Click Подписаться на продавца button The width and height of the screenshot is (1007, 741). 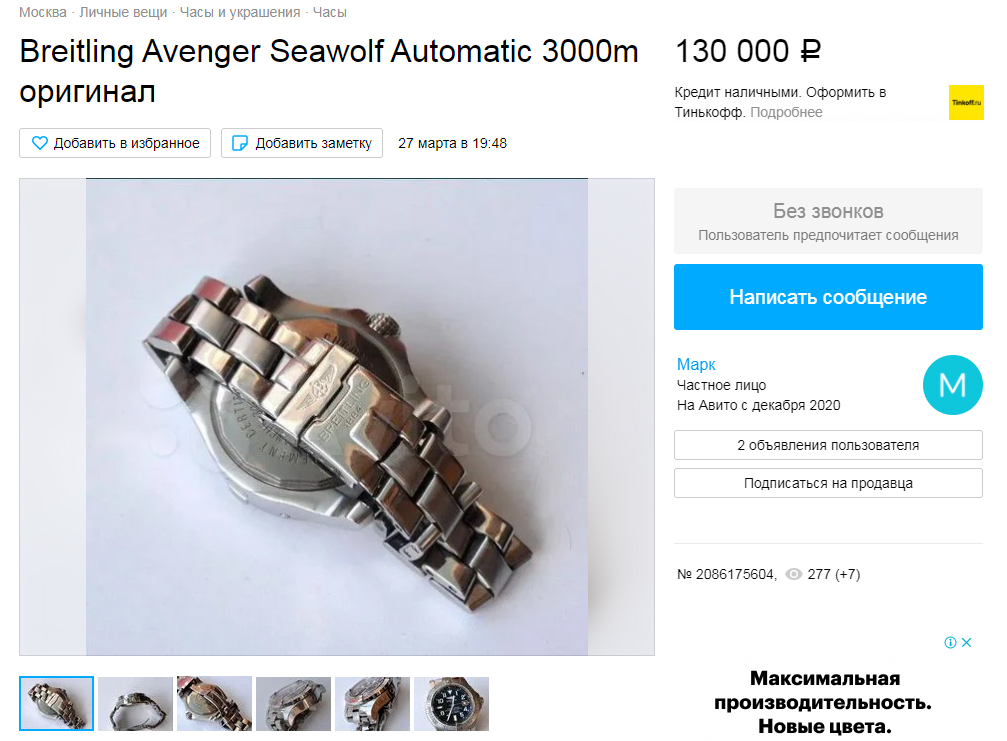tap(828, 483)
